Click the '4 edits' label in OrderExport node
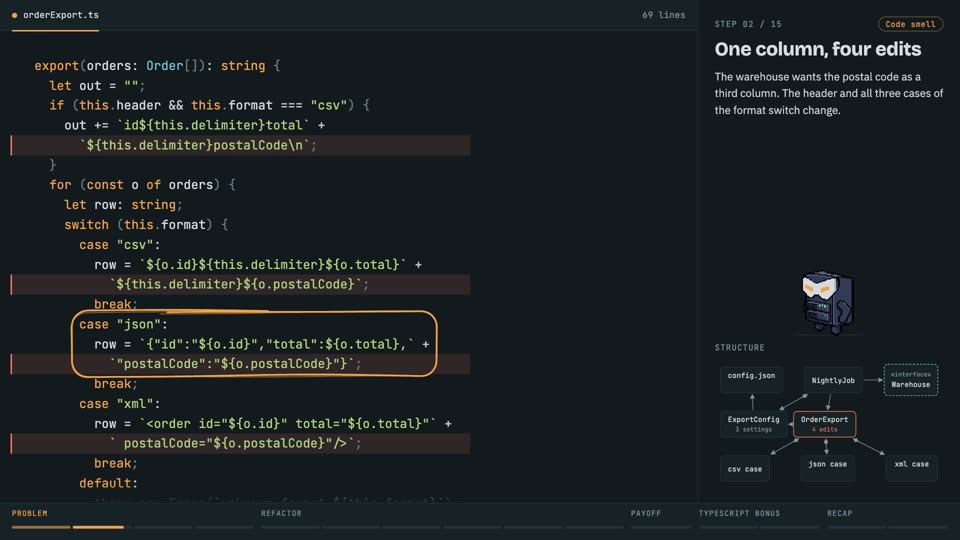The height and width of the screenshot is (540, 960). point(824,429)
